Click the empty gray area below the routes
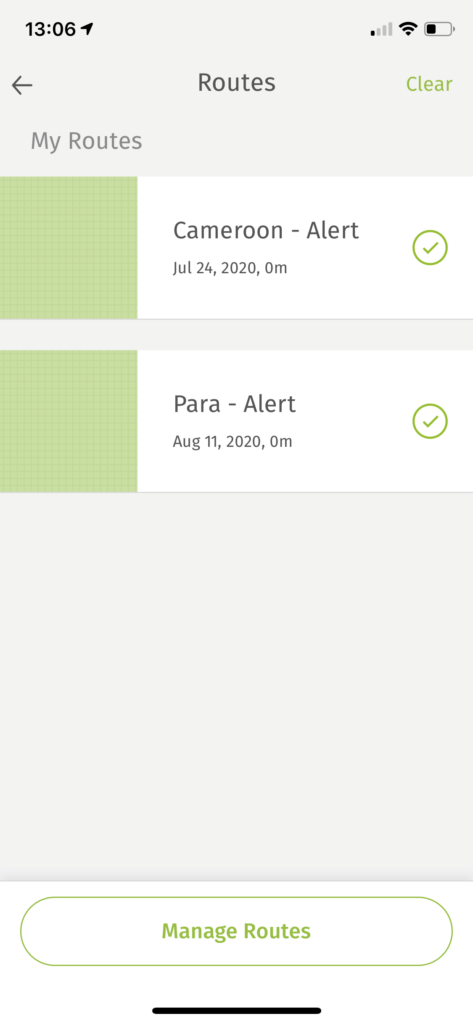 [x=236, y=686]
